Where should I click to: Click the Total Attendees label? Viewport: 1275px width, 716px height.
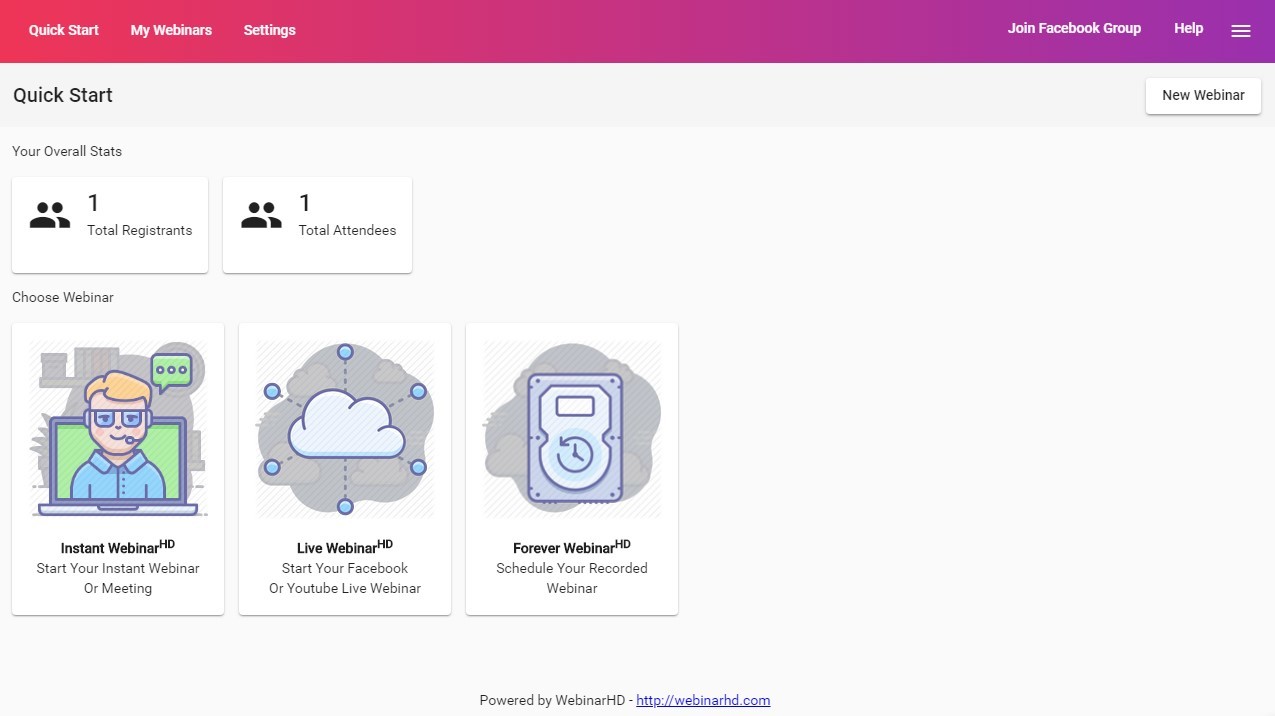[348, 230]
